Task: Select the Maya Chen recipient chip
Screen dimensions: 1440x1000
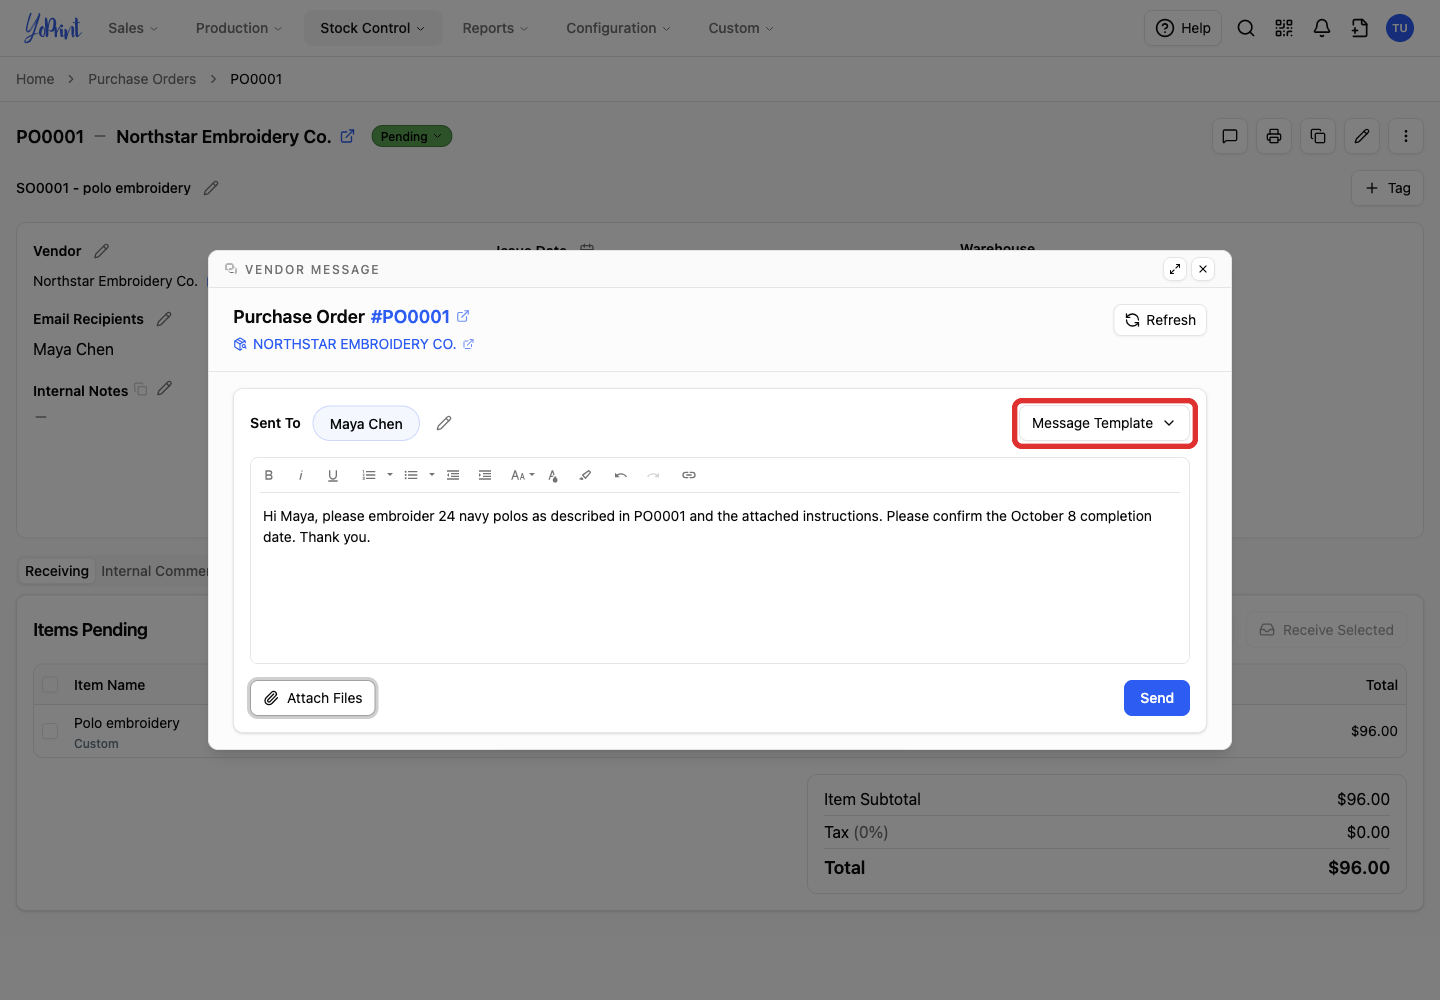Action: pos(366,423)
